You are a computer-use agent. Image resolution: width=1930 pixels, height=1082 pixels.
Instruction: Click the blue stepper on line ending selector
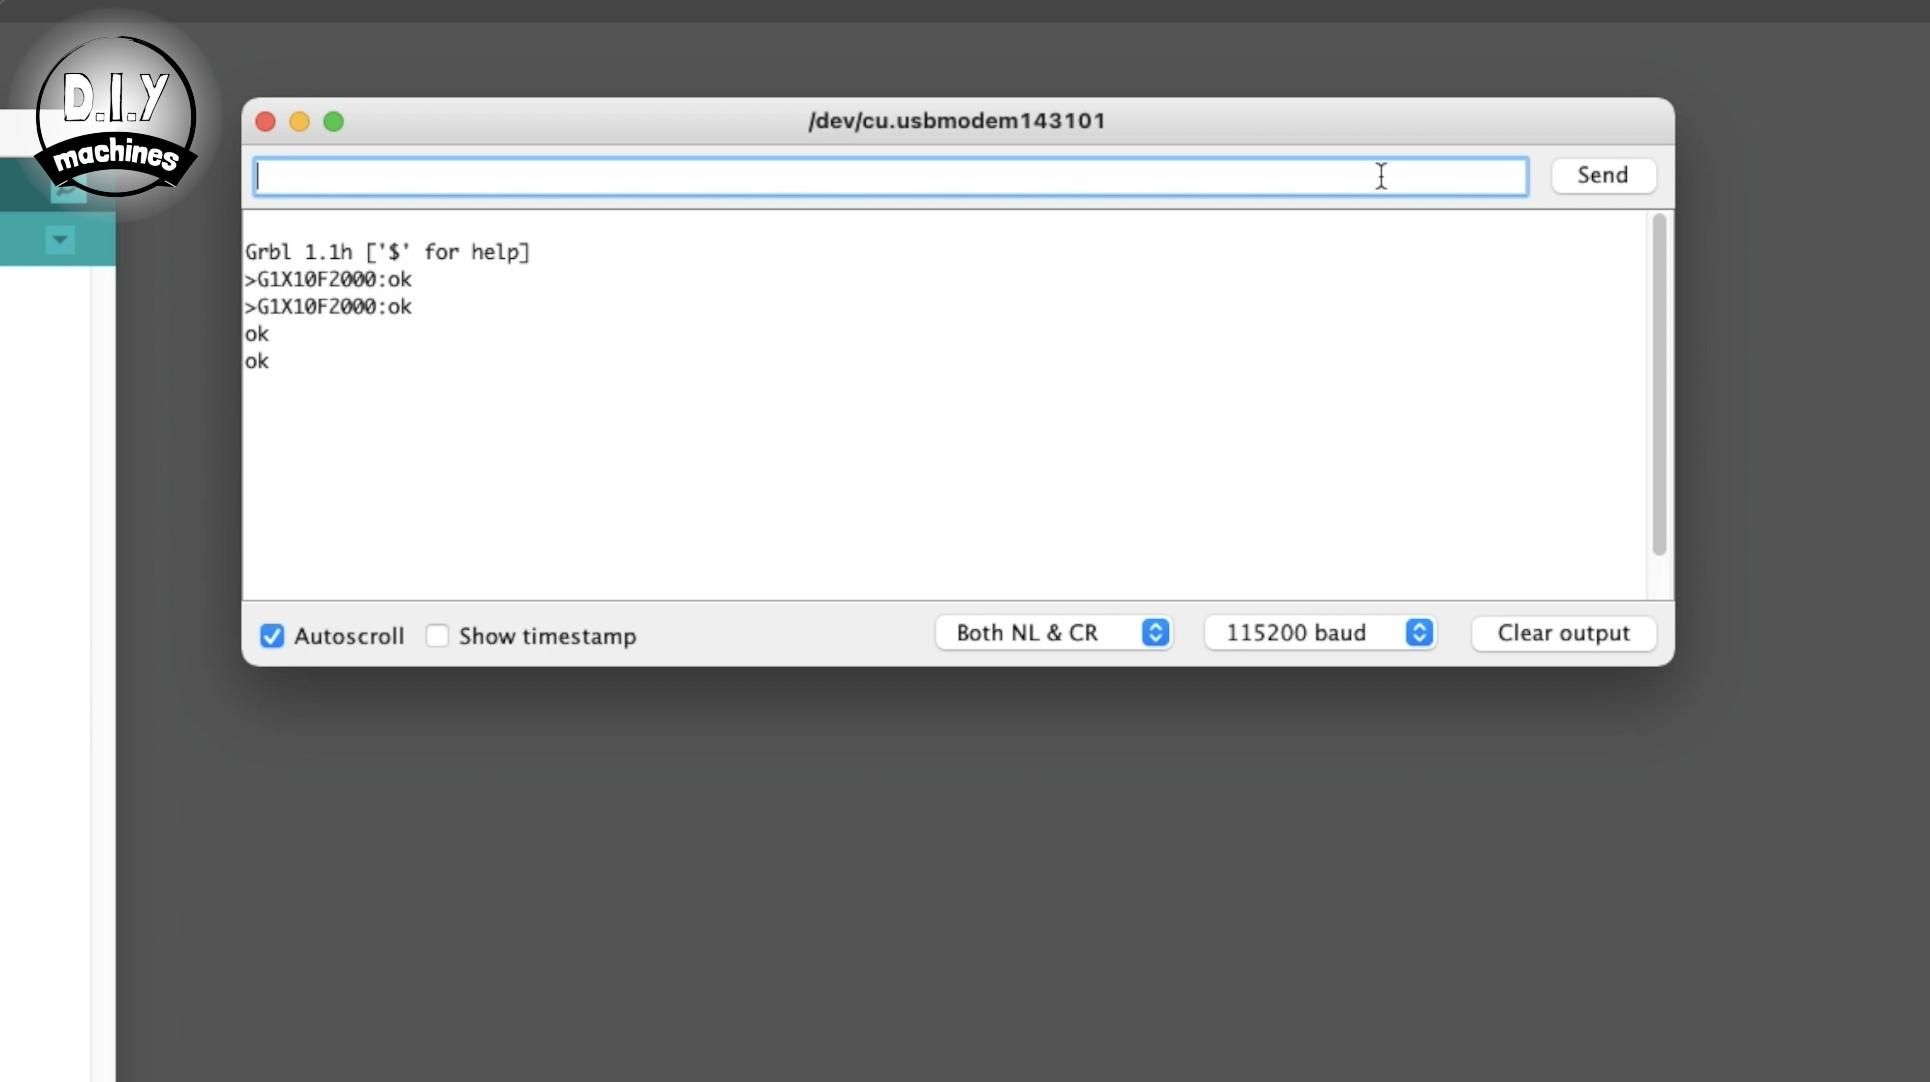coord(1155,632)
